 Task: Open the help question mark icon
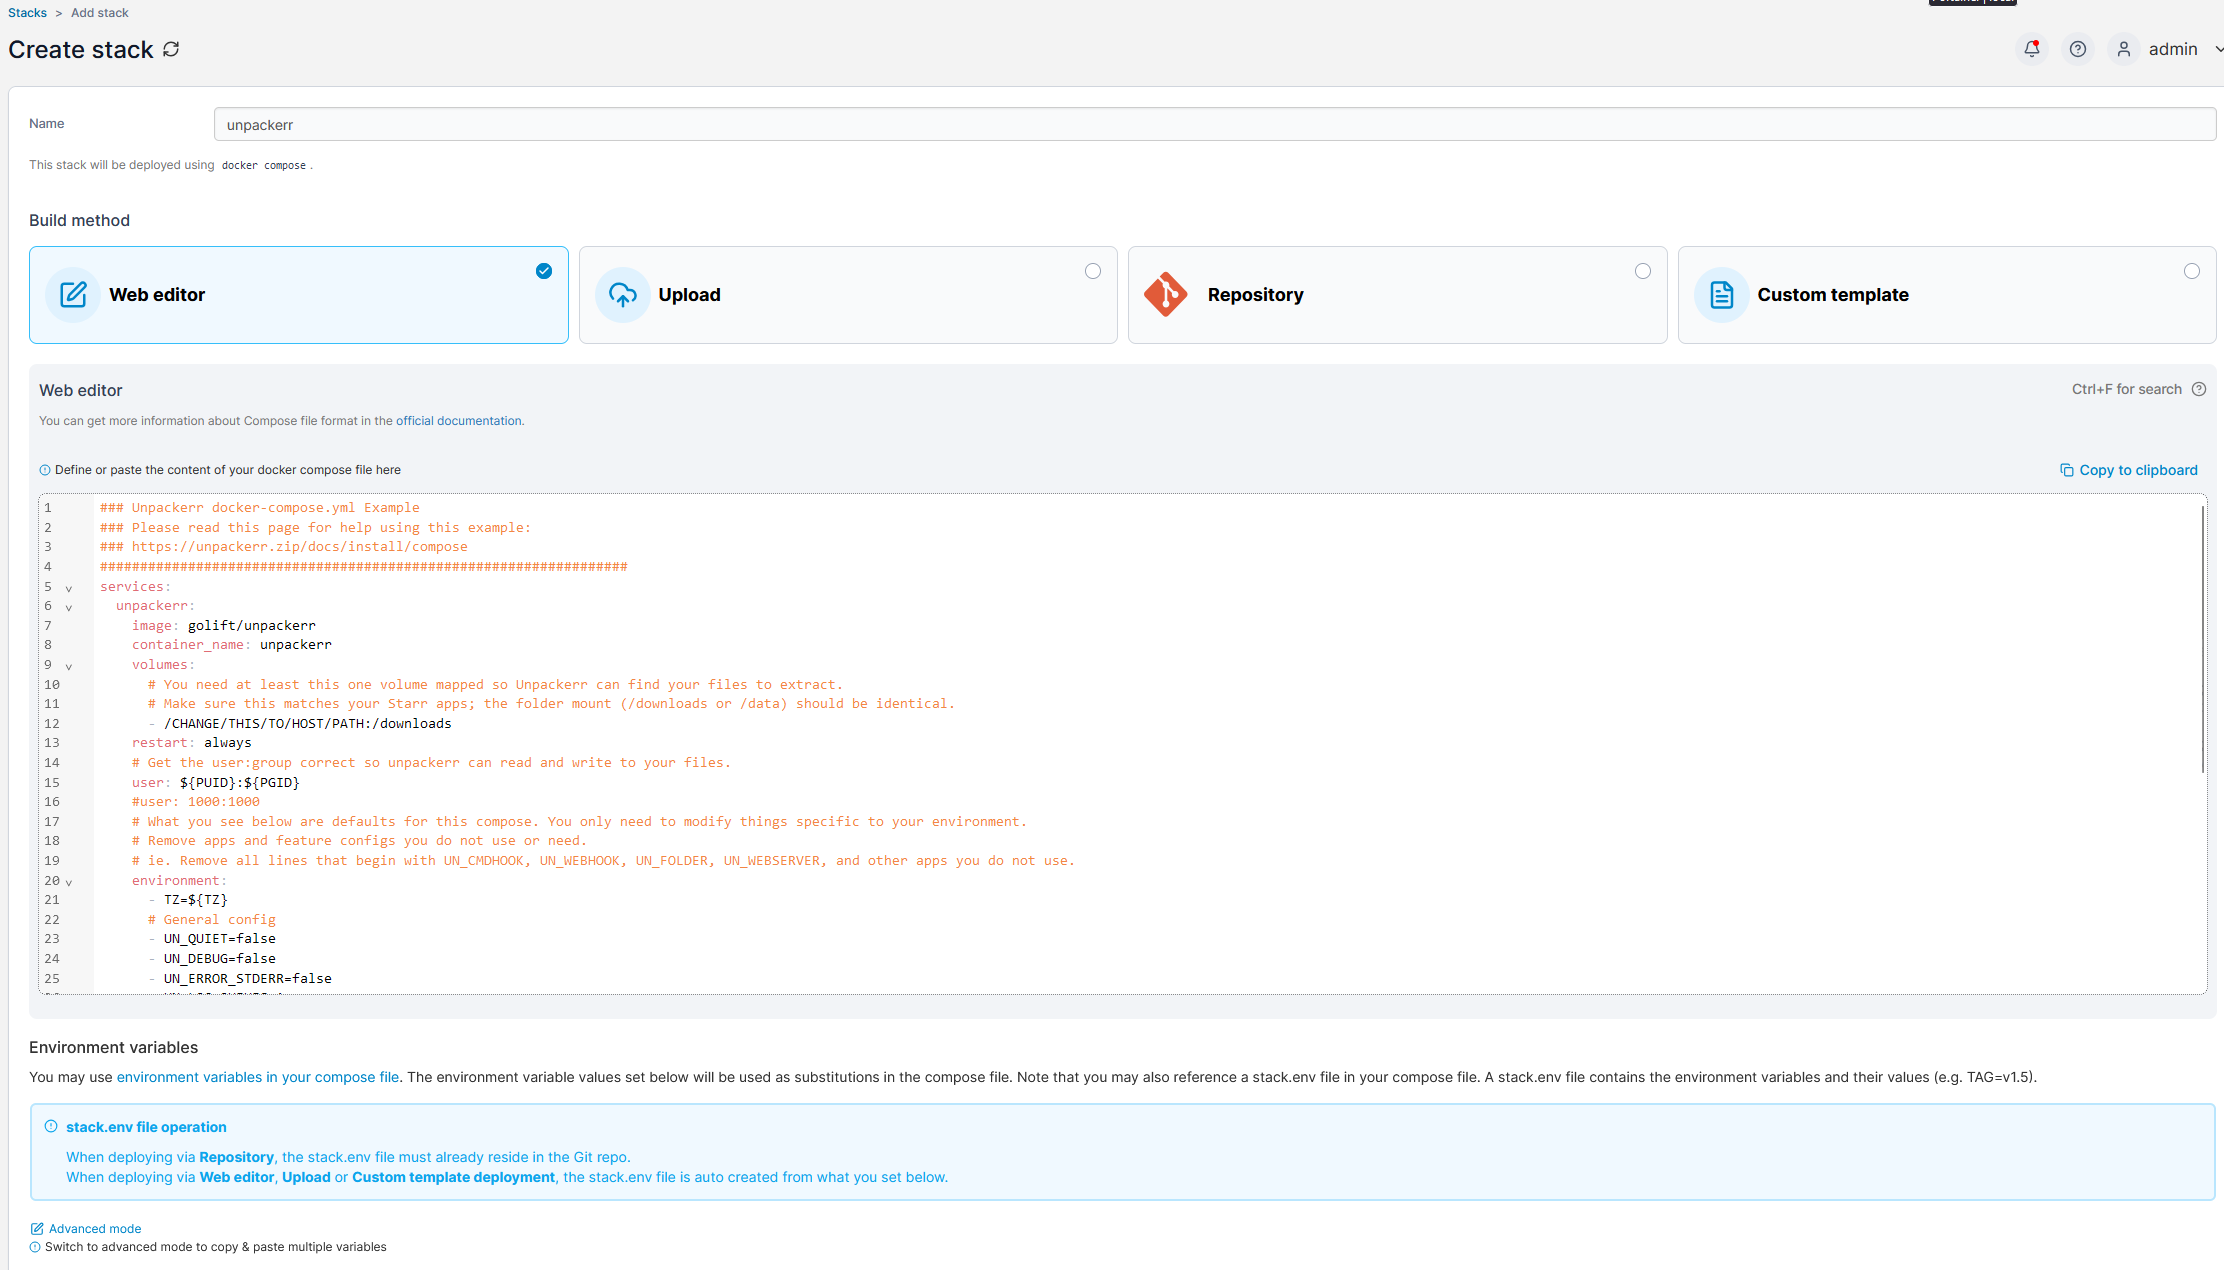click(2077, 49)
